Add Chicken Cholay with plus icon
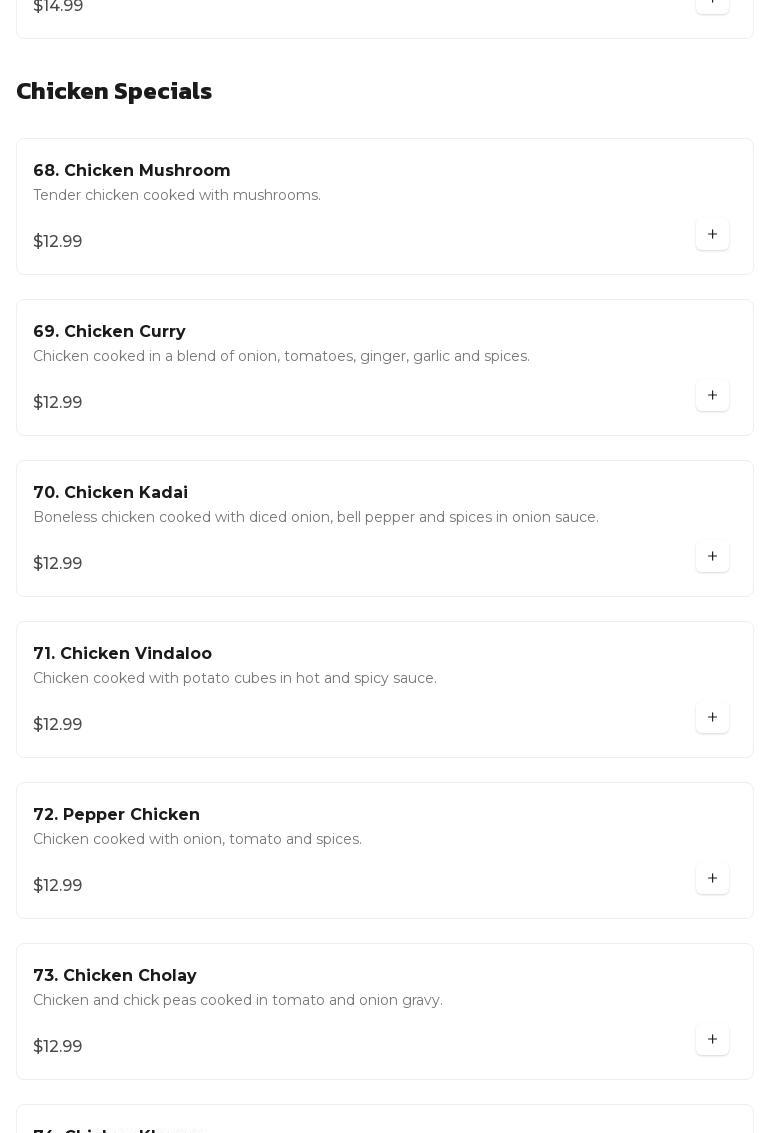Screen dimensions: 770x1133 pyautogui.click(x=712, y=1040)
